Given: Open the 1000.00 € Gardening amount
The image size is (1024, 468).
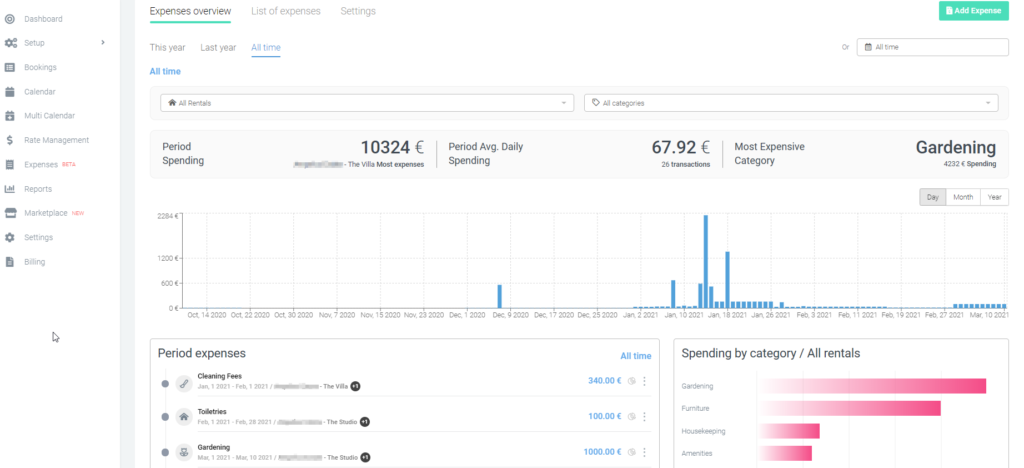Looking at the screenshot, I should click(x=603, y=452).
